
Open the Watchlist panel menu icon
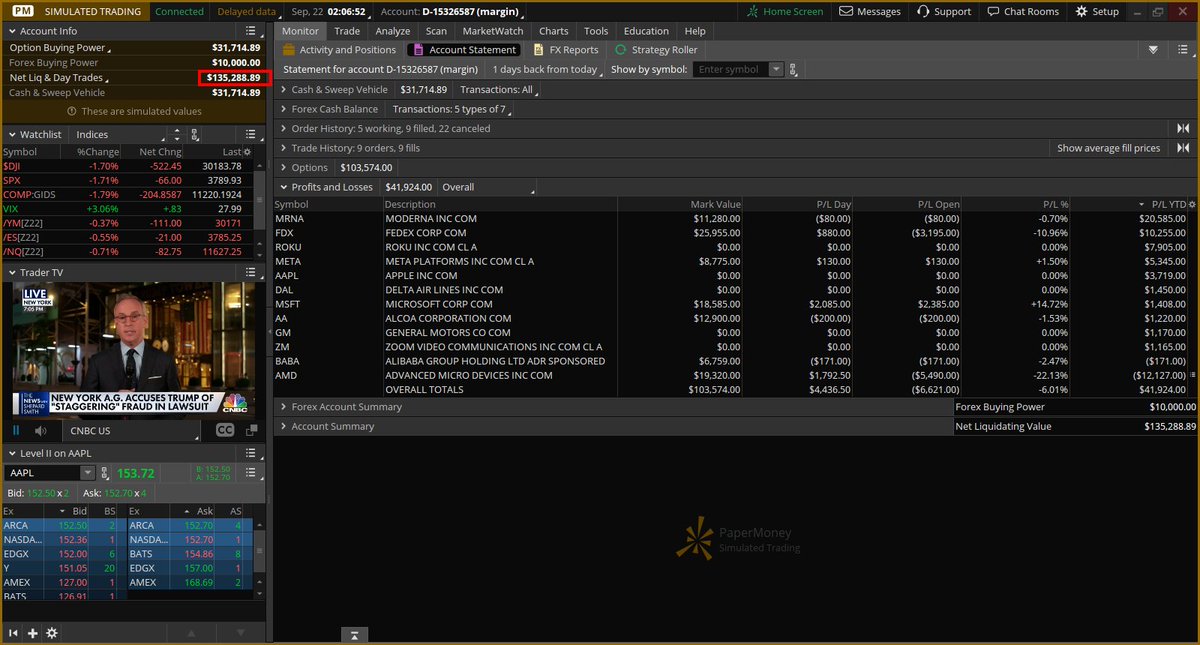click(252, 134)
